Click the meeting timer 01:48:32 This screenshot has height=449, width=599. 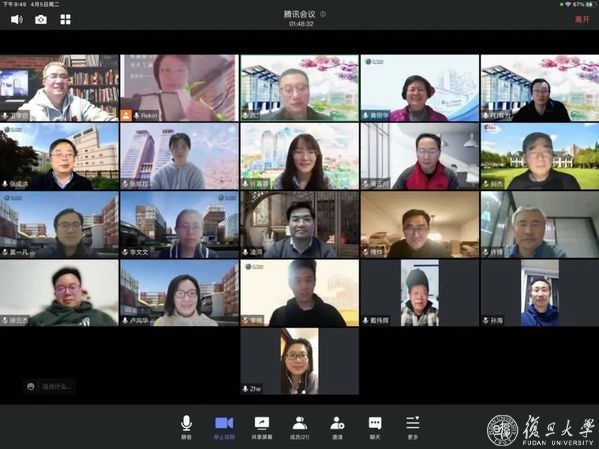tap(301, 24)
